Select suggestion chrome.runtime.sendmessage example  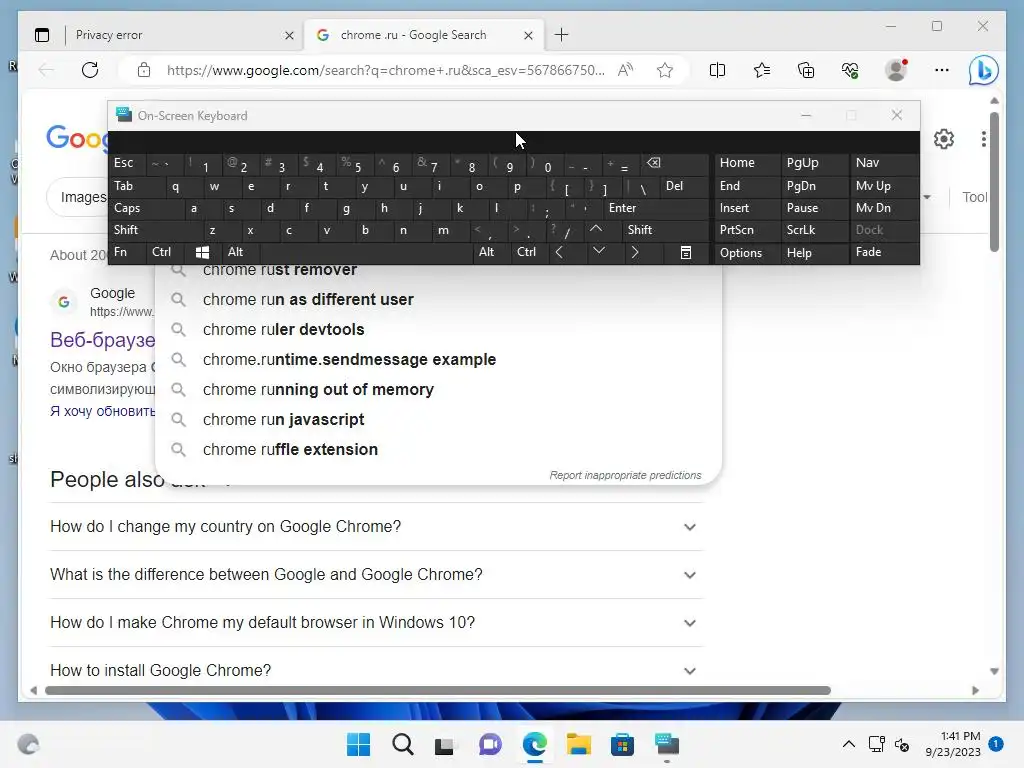point(438,360)
